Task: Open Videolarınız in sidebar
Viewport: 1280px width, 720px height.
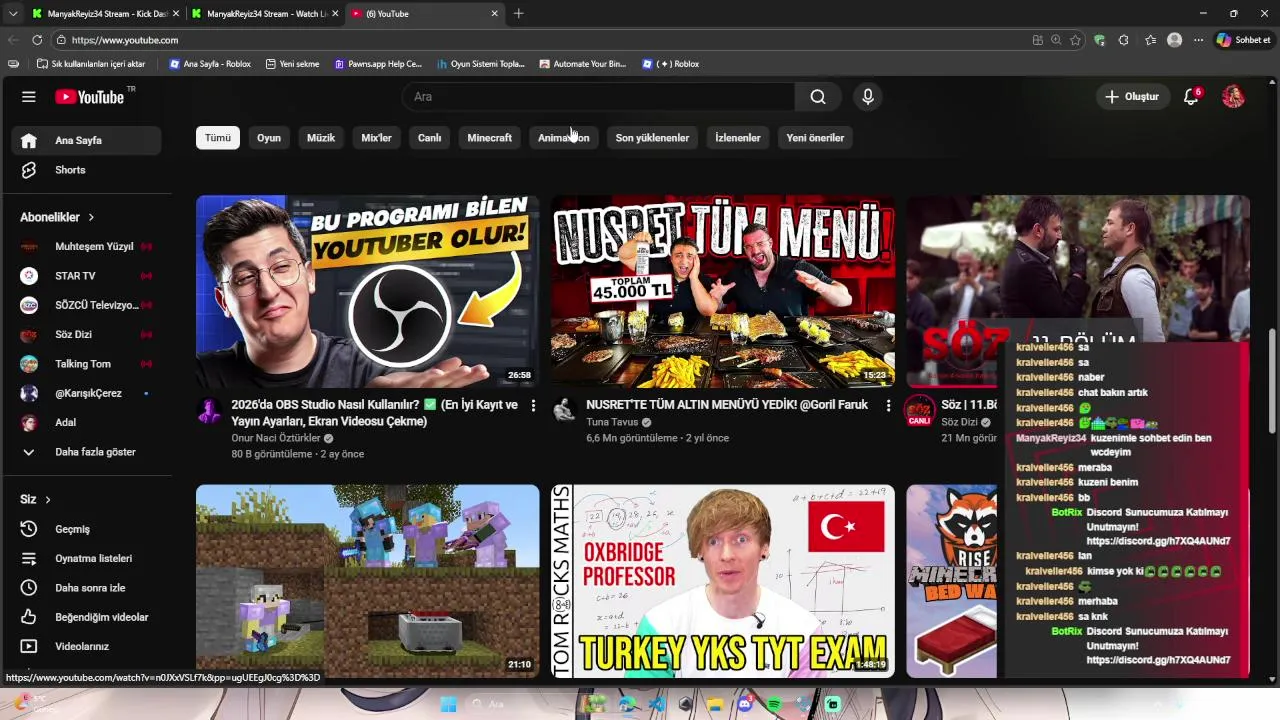Action: [86, 646]
